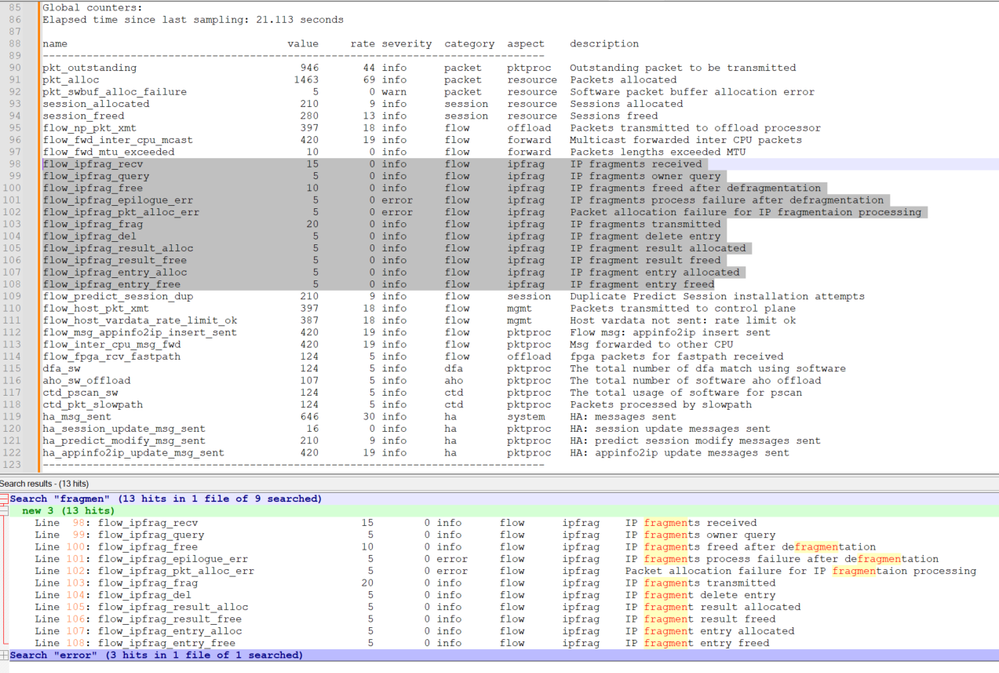Select search result Line 105 flow_ipfrag_result_alloc

tap(172, 607)
